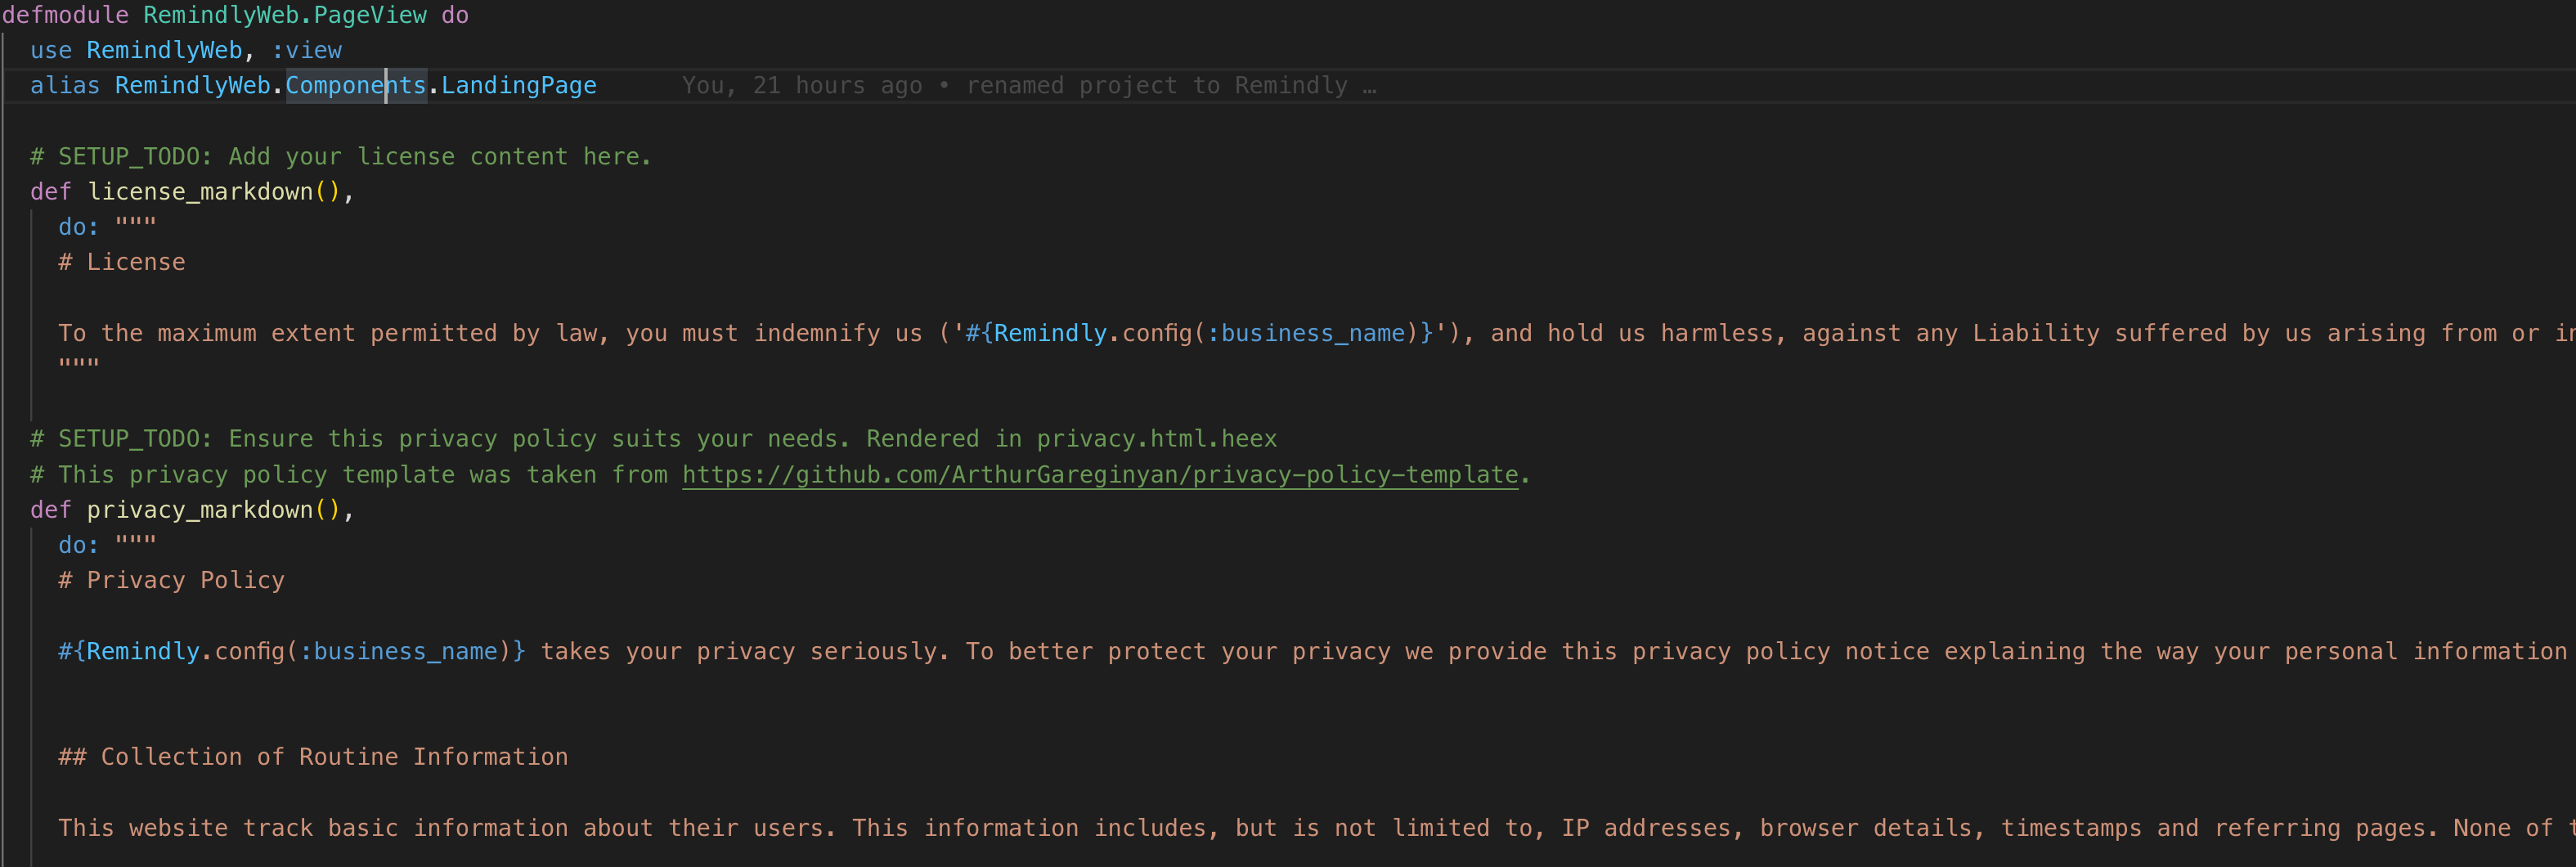Image resolution: width=2576 pixels, height=867 pixels.
Task: Click 'defmodule' keyword on first line
Action: tap(65, 15)
